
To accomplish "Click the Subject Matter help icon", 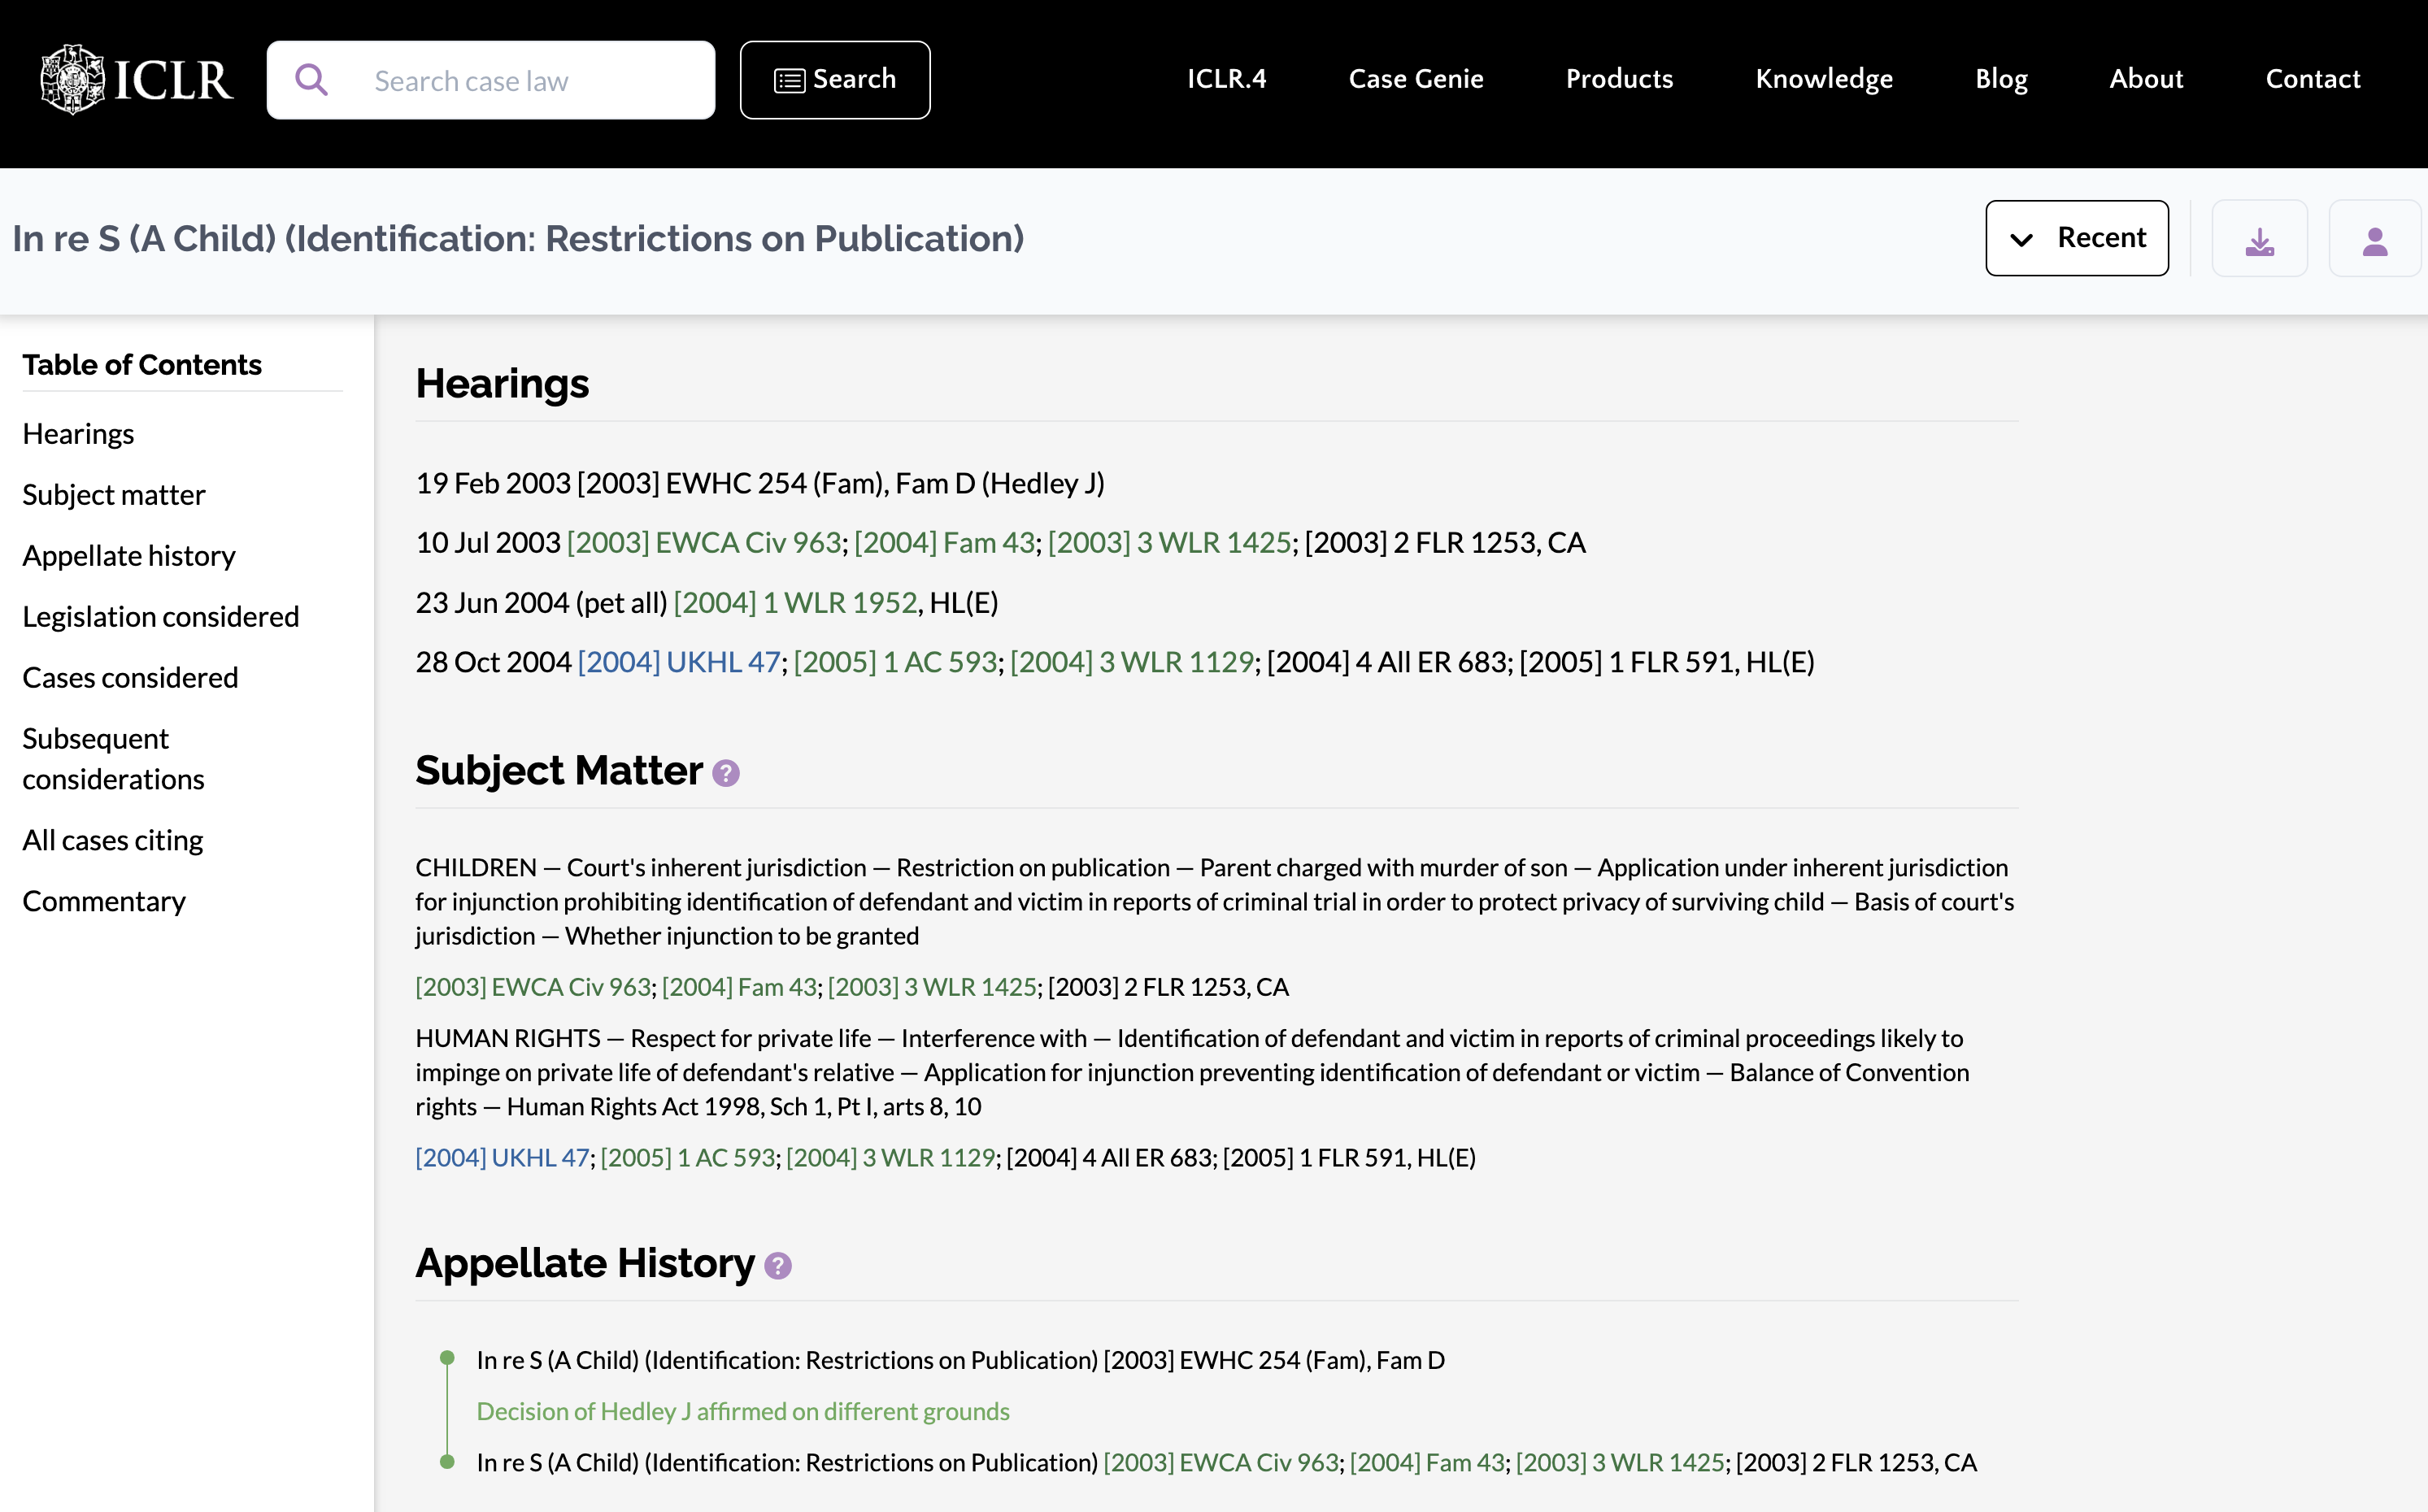I will pyautogui.click(x=726, y=772).
